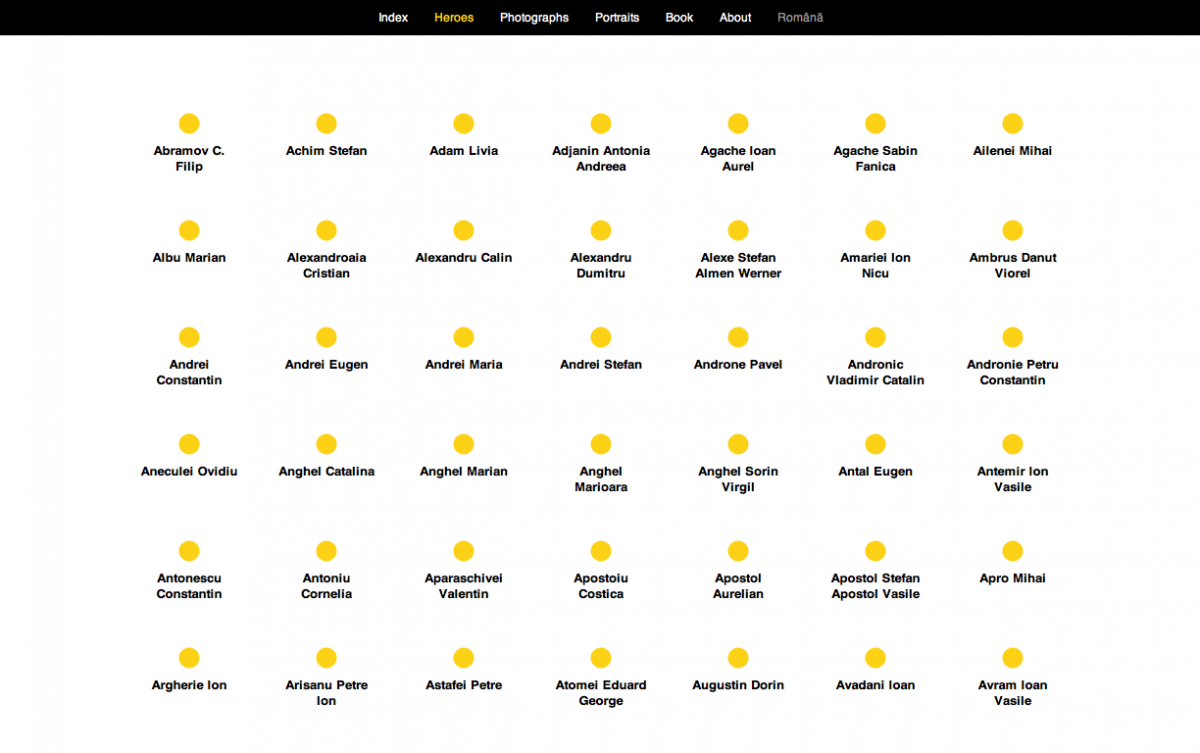Viewport: 1200px width, 753px height.
Task: Open the About page
Action: (x=735, y=17)
